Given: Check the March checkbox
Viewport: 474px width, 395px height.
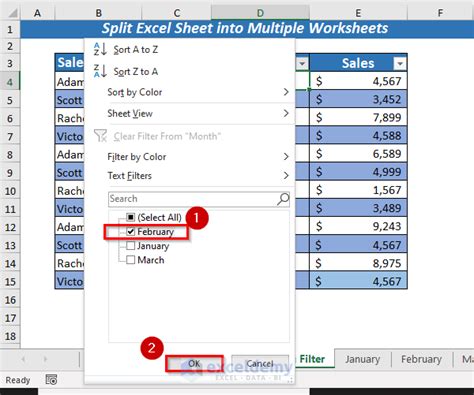Looking at the screenshot, I should click(131, 260).
